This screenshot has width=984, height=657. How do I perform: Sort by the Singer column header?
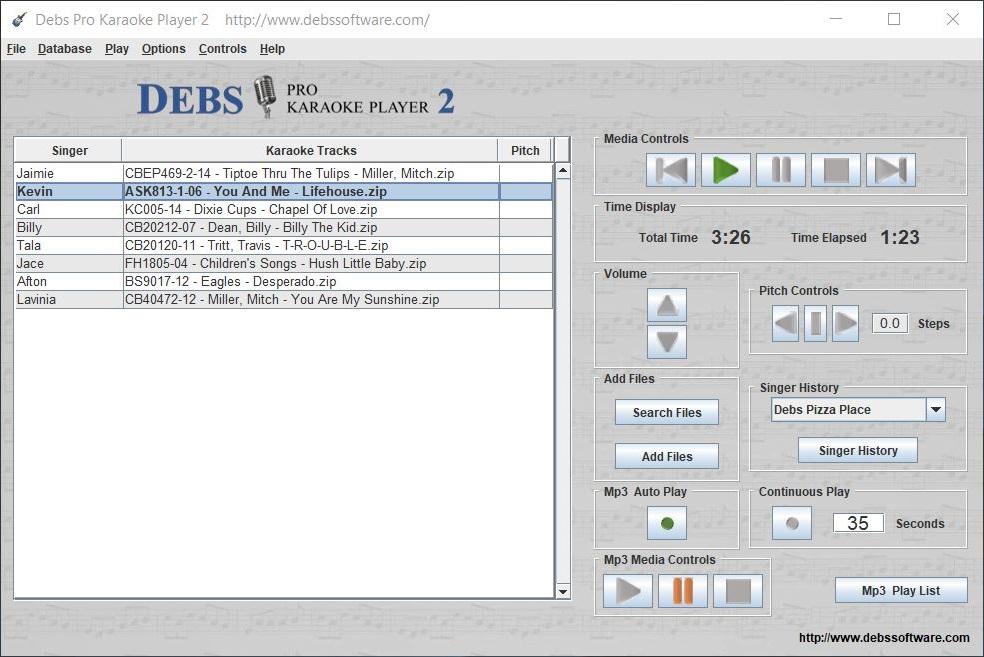coord(68,151)
